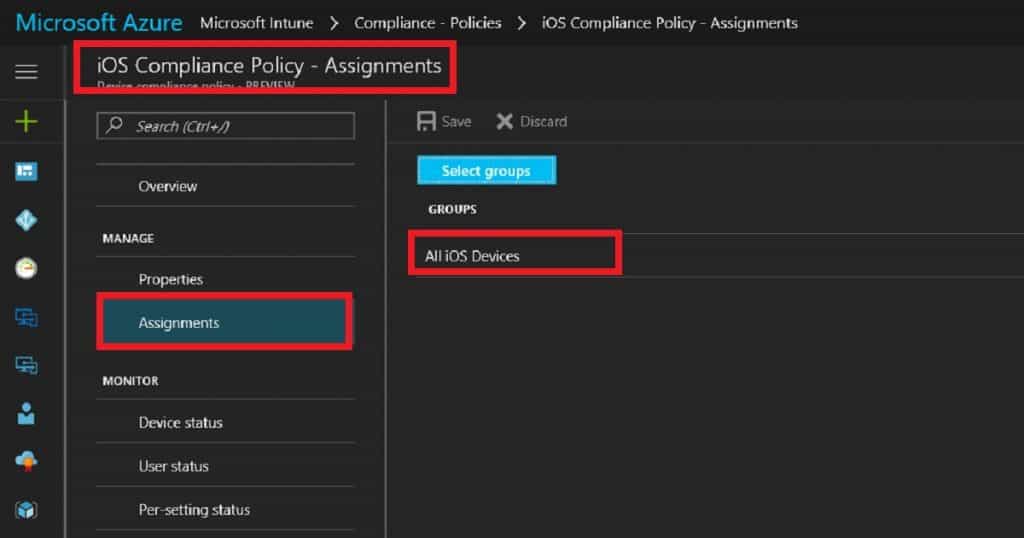Open the cloud icon in the sidebar

(x=26, y=461)
